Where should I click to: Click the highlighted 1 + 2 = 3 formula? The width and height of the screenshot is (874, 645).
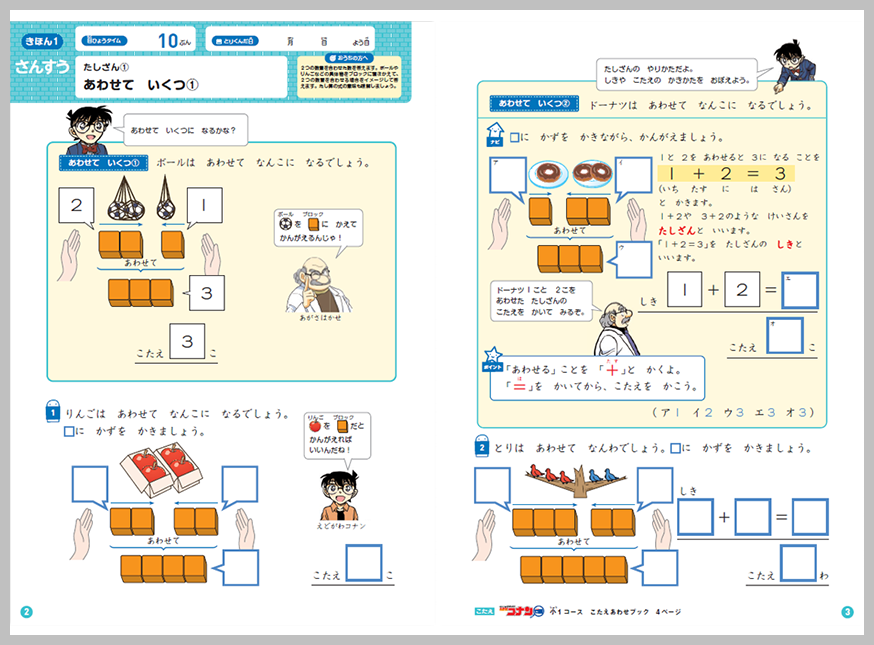(x=726, y=174)
